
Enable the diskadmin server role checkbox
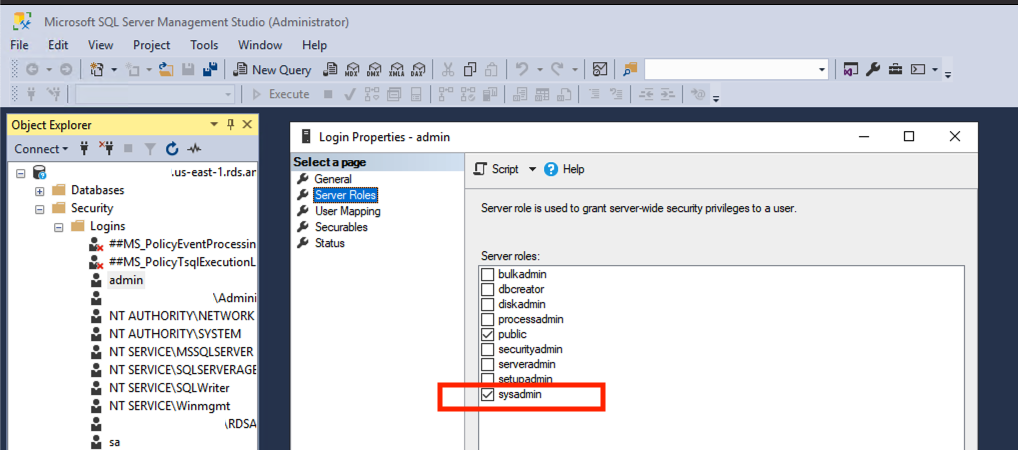pyautogui.click(x=488, y=304)
